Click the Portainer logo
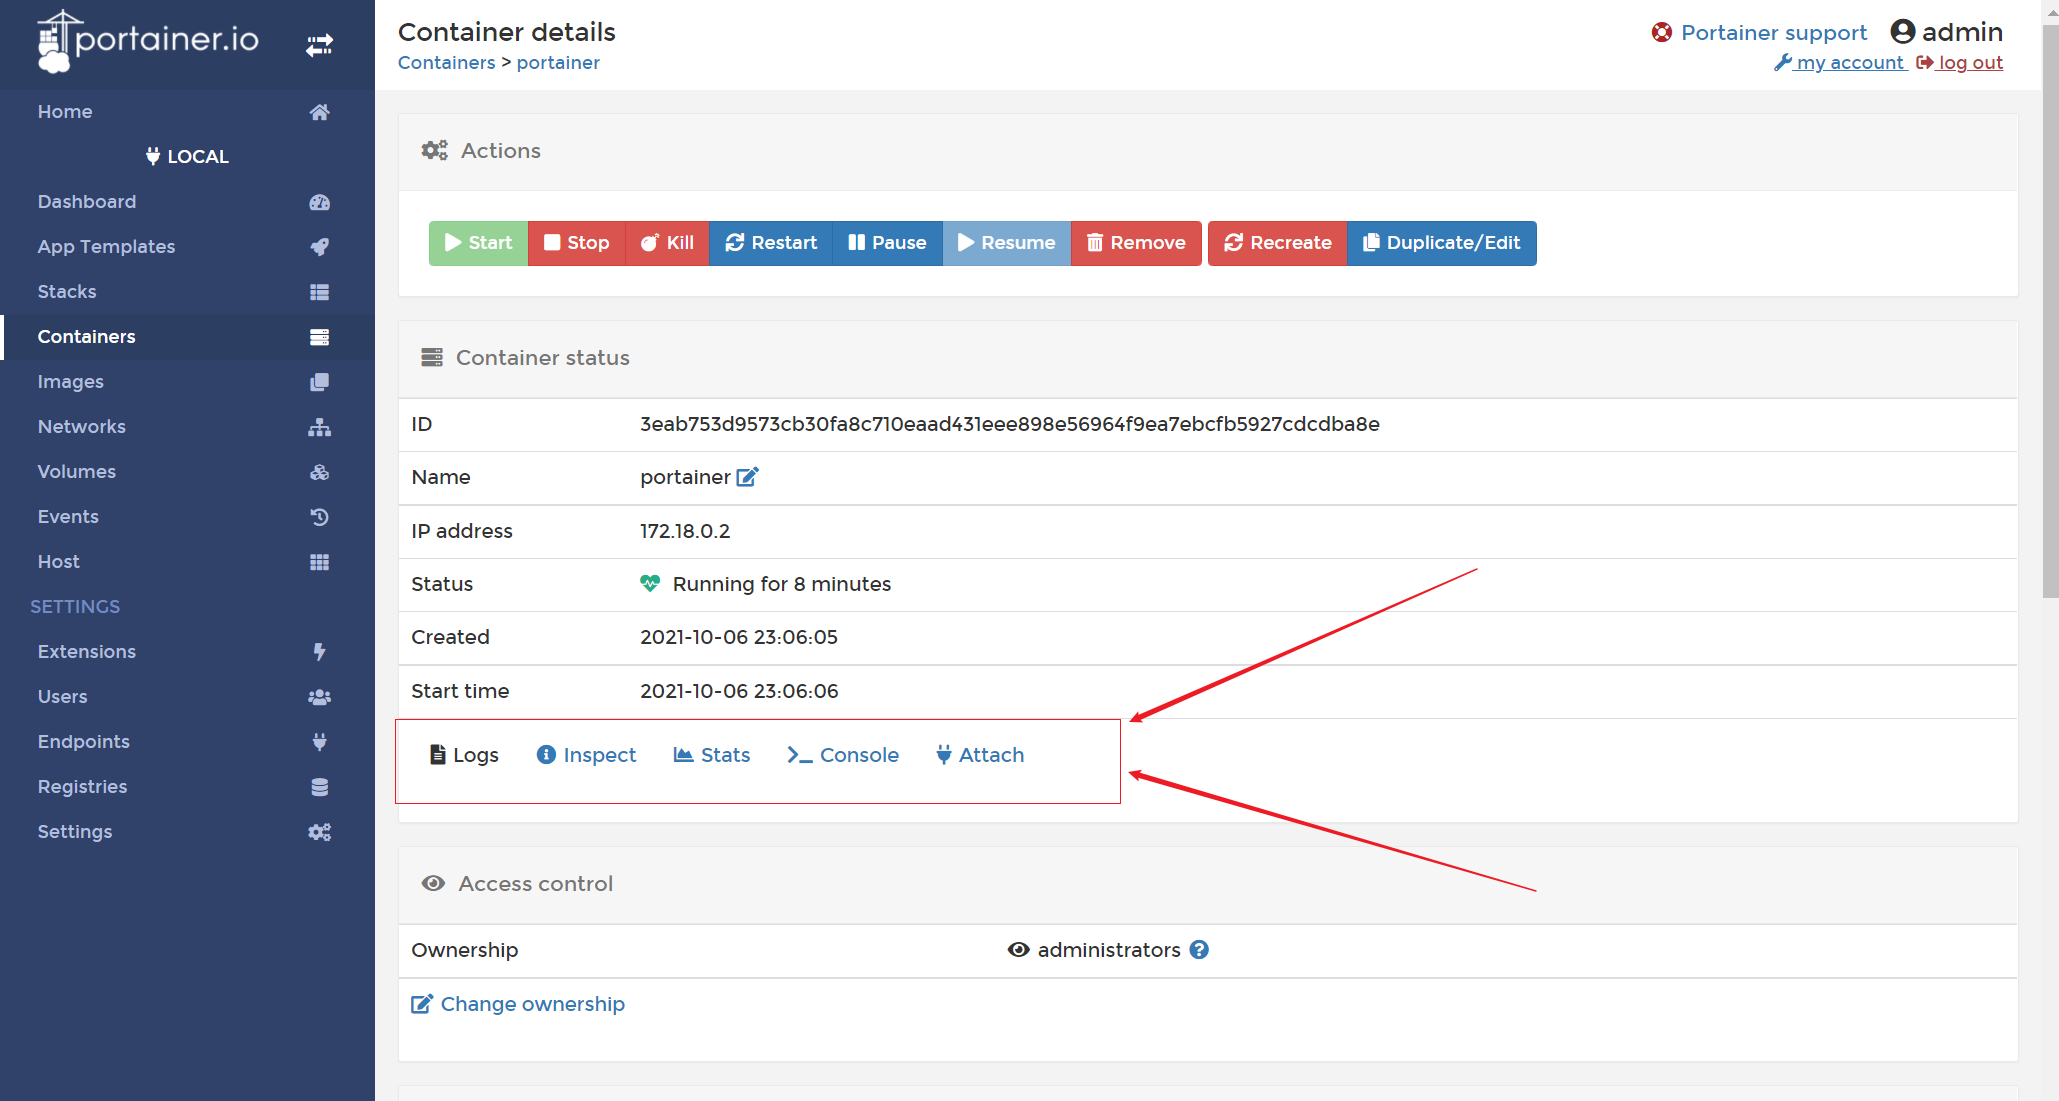2059x1101 pixels. pyautogui.click(x=148, y=41)
